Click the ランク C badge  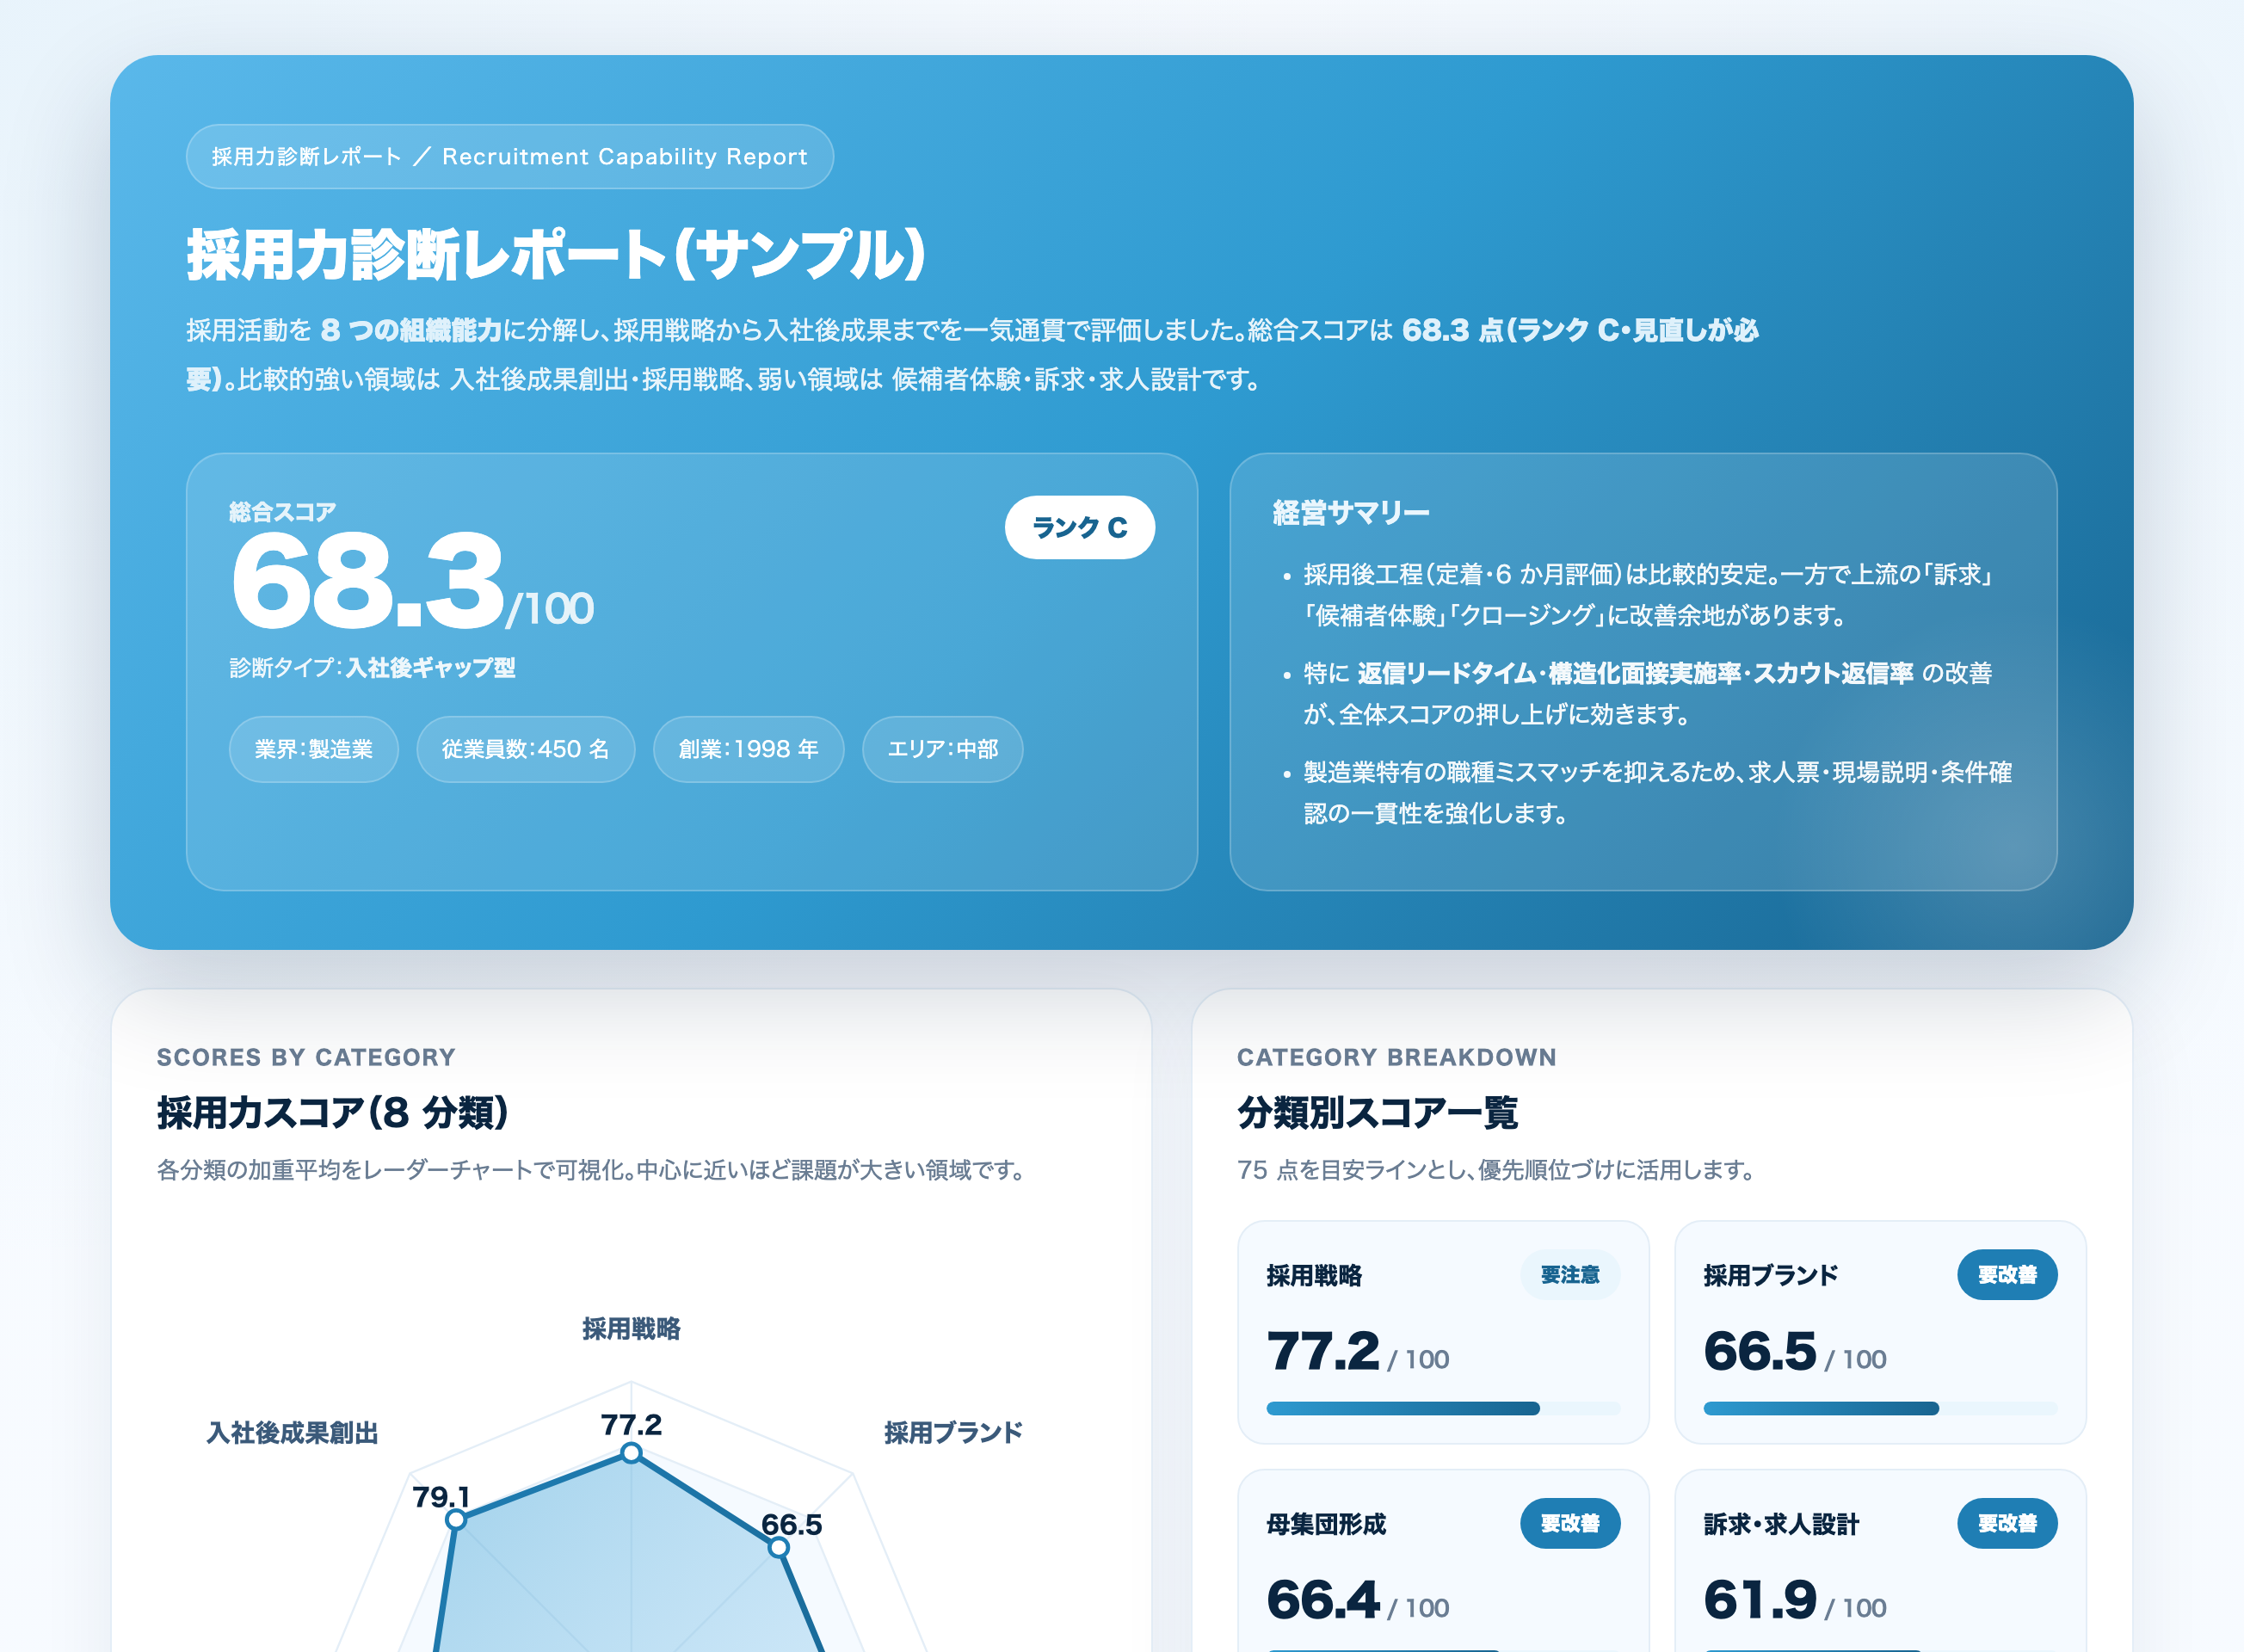(x=1079, y=527)
